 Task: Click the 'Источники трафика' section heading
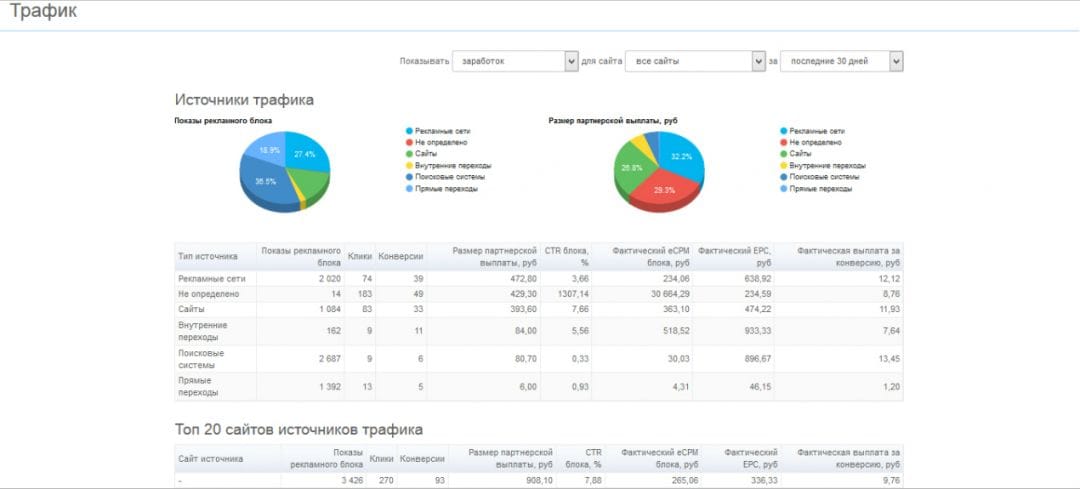244,100
